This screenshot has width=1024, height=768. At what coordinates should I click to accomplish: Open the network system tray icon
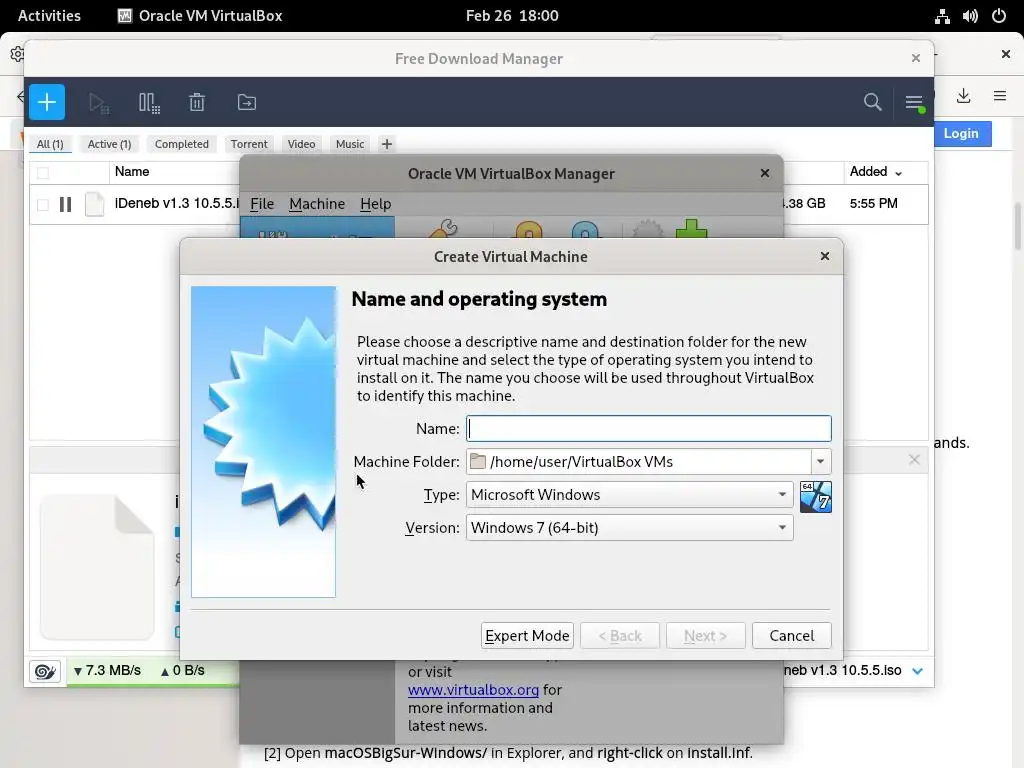(x=942, y=16)
